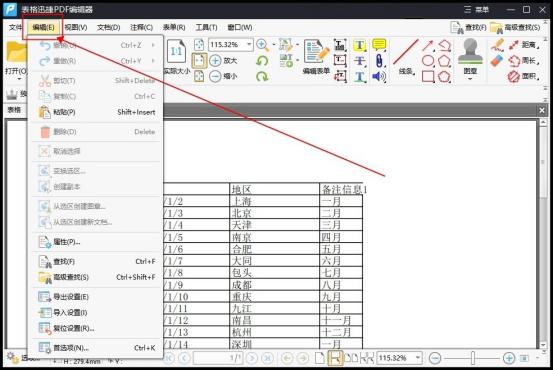553x371 pixels.
Task: Click the 备注信息1 header cell
Action: coord(341,190)
